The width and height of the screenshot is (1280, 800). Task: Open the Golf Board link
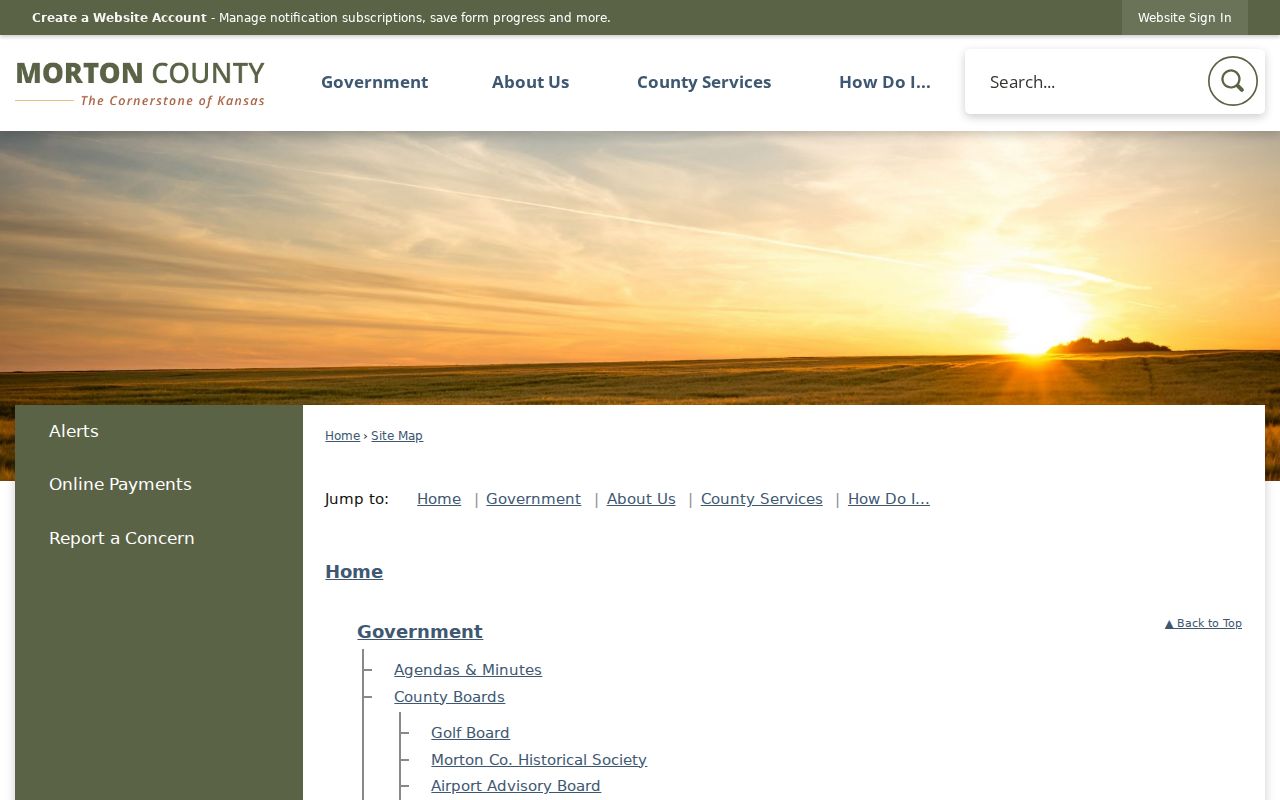(470, 733)
